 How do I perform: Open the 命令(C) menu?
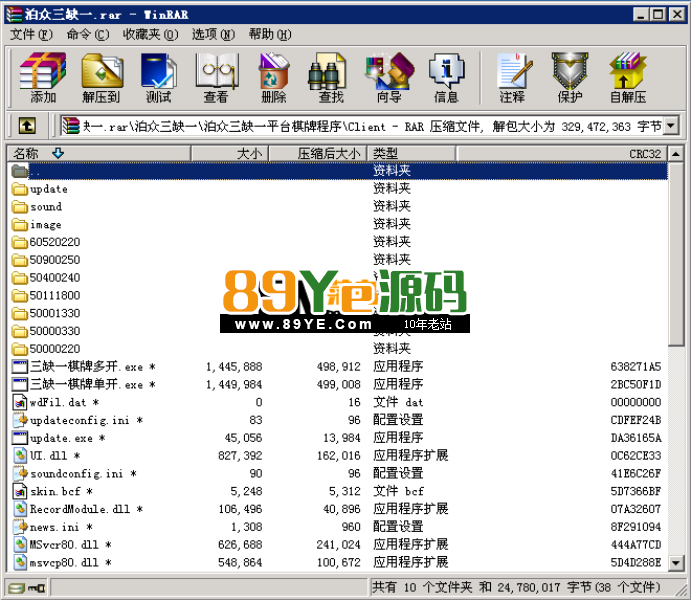click(x=88, y=34)
